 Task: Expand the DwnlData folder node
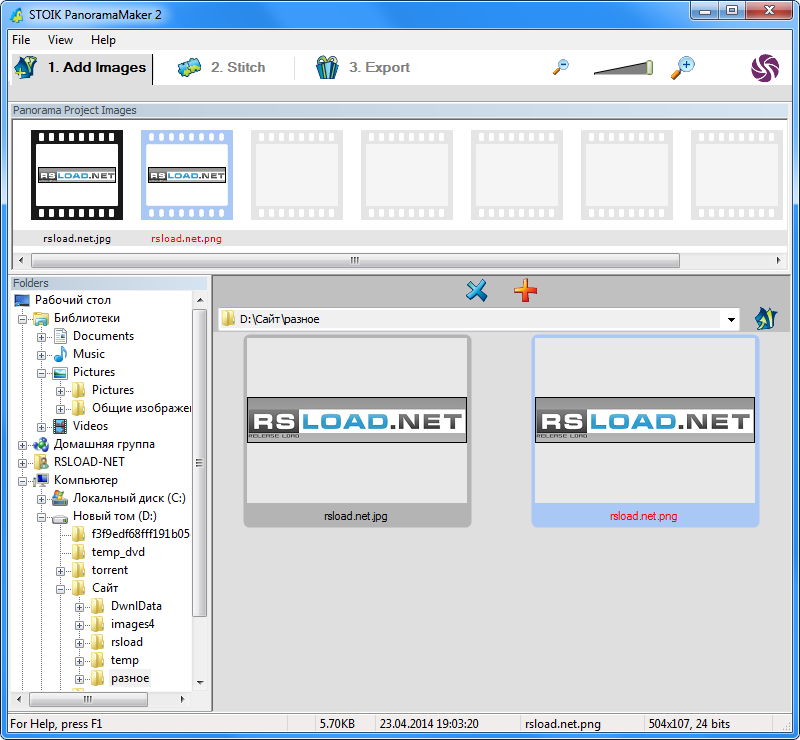[x=79, y=607]
